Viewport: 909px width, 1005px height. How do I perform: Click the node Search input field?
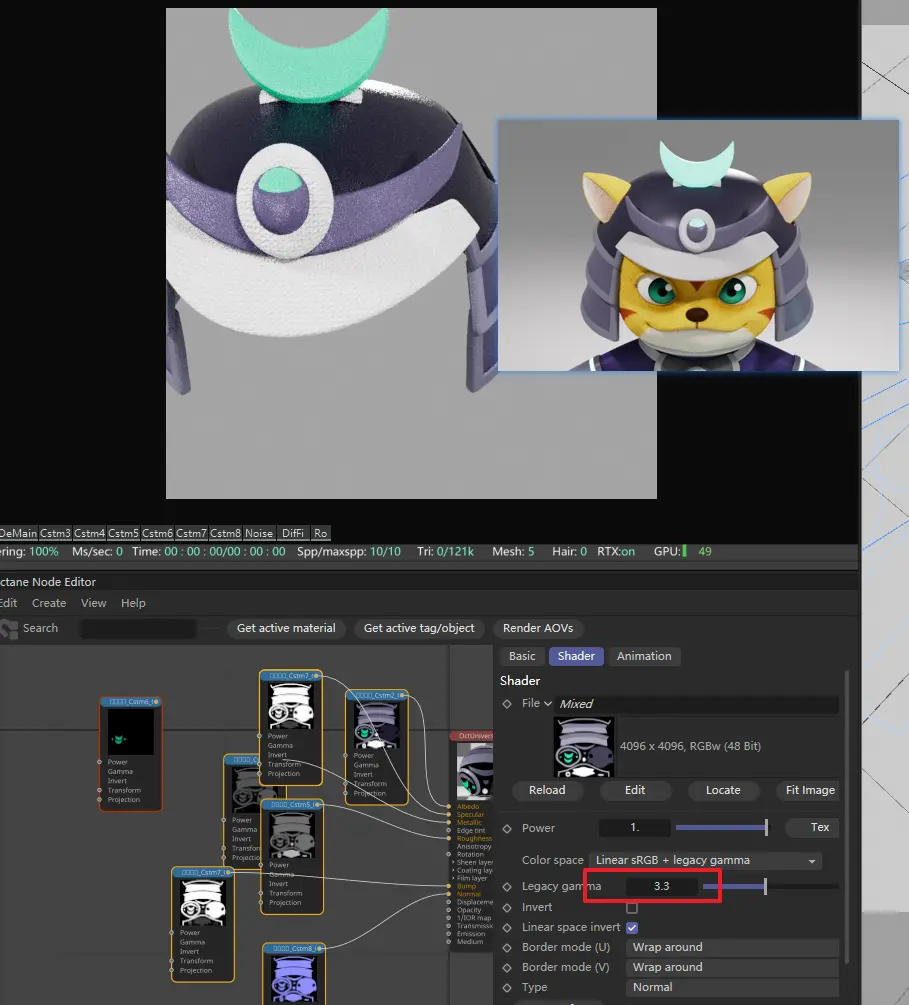click(x=138, y=629)
